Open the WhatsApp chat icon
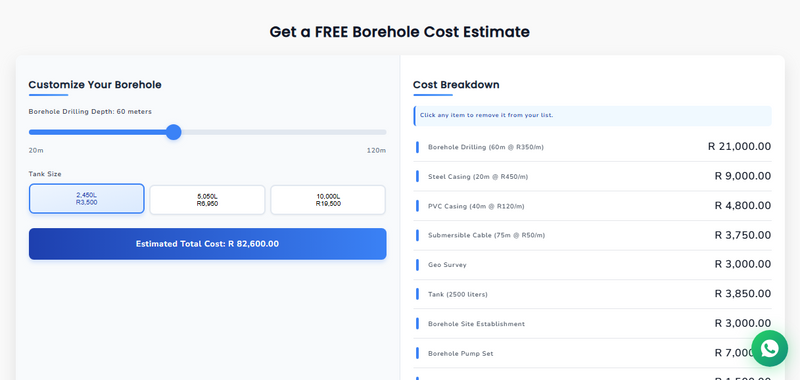 (x=769, y=348)
